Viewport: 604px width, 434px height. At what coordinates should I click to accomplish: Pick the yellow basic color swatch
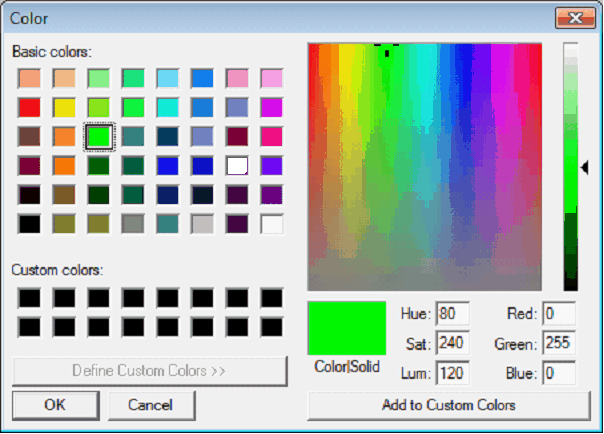(64, 107)
